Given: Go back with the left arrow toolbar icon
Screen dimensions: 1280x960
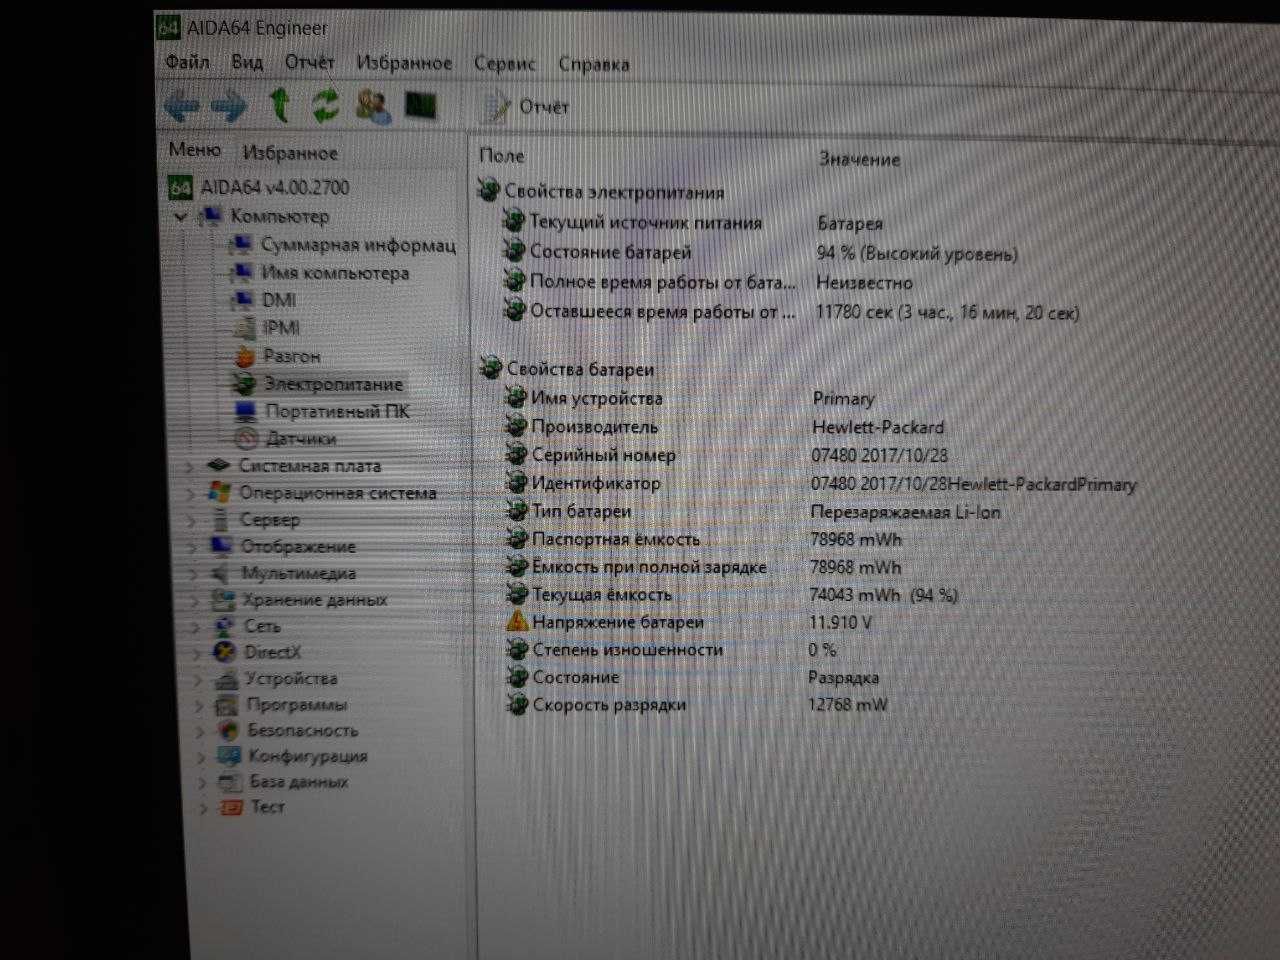Looking at the screenshot, I should tap(182, 104).
